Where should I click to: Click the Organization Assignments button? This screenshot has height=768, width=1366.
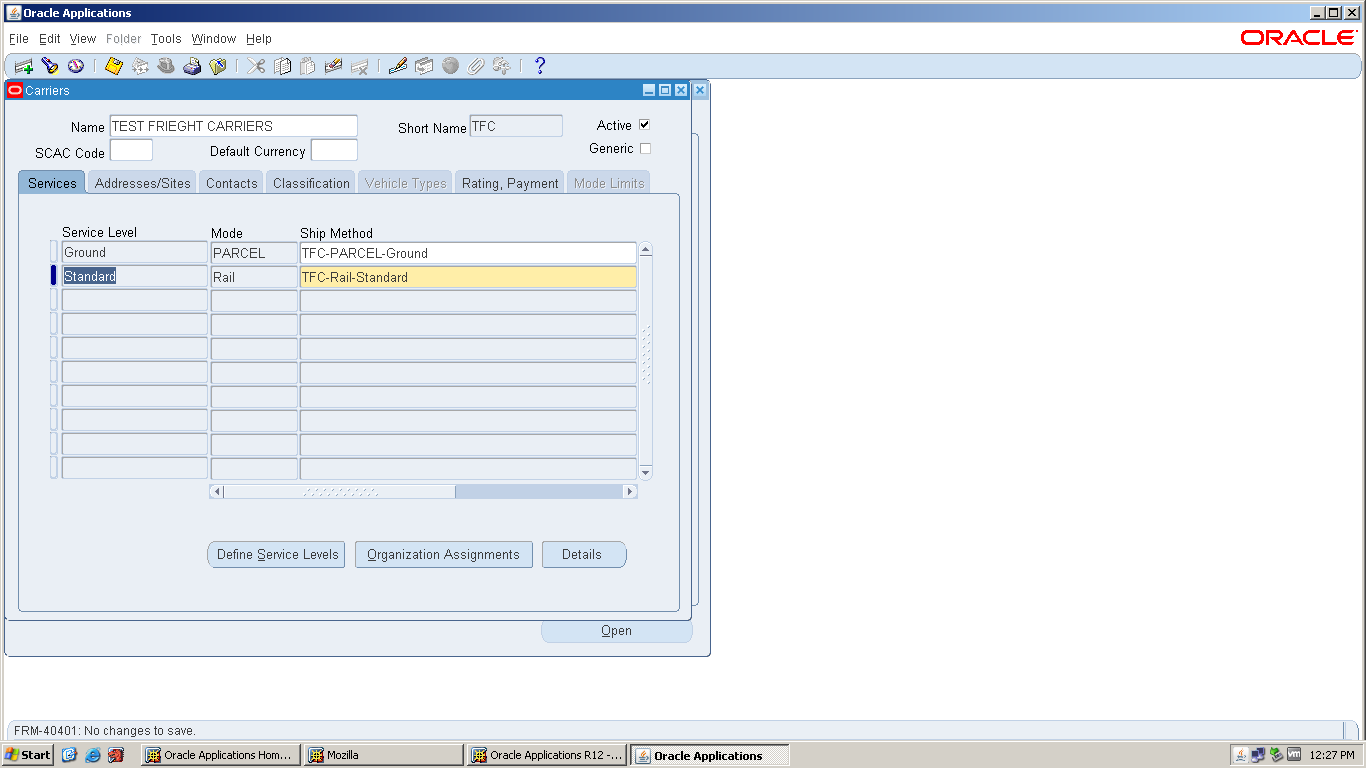pyautogui.click(x=443, y=555)
